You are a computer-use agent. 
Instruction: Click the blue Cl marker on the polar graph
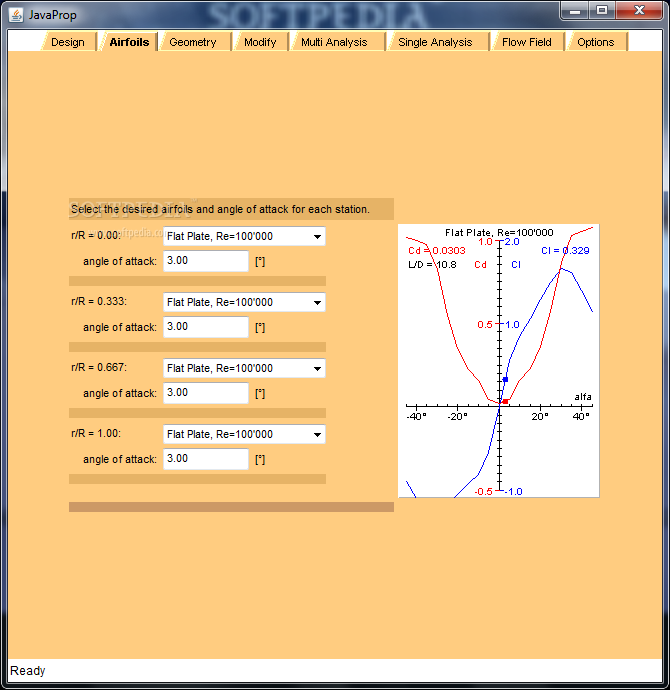505,379
